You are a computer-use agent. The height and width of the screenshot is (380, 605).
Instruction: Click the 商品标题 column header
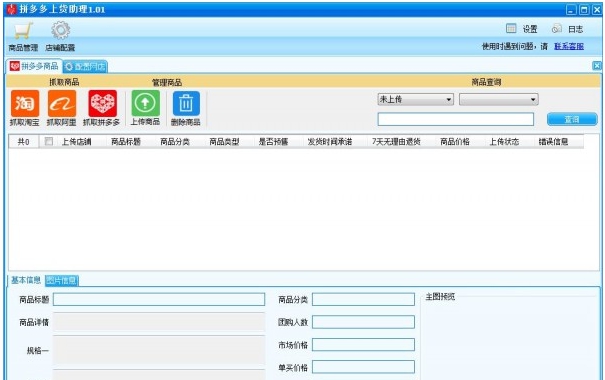tap(126, 142)
